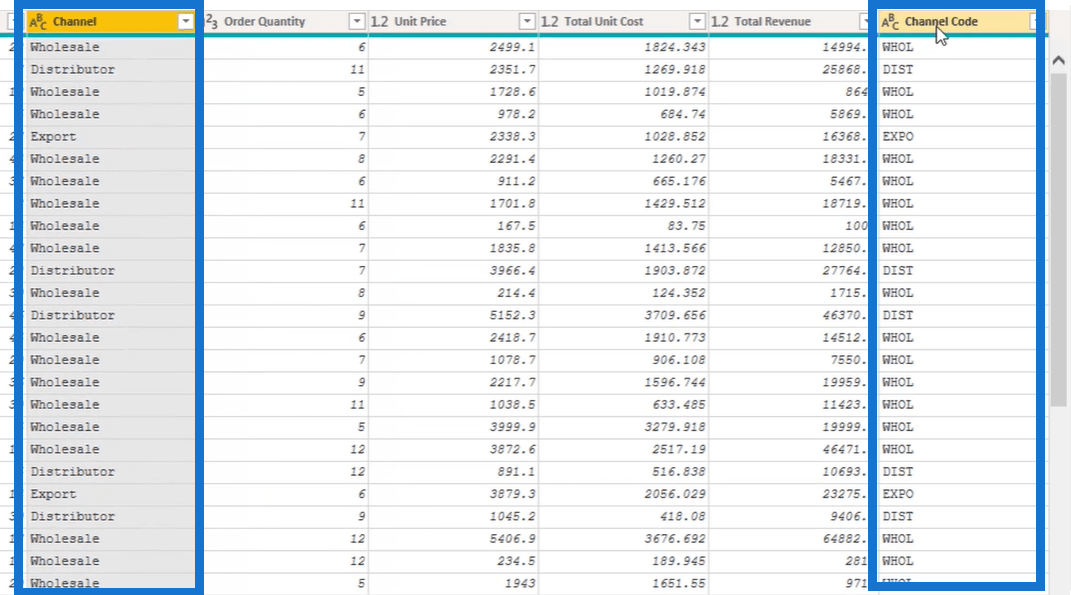Click the vertical scrollbar thumb

coord(1059,239)
